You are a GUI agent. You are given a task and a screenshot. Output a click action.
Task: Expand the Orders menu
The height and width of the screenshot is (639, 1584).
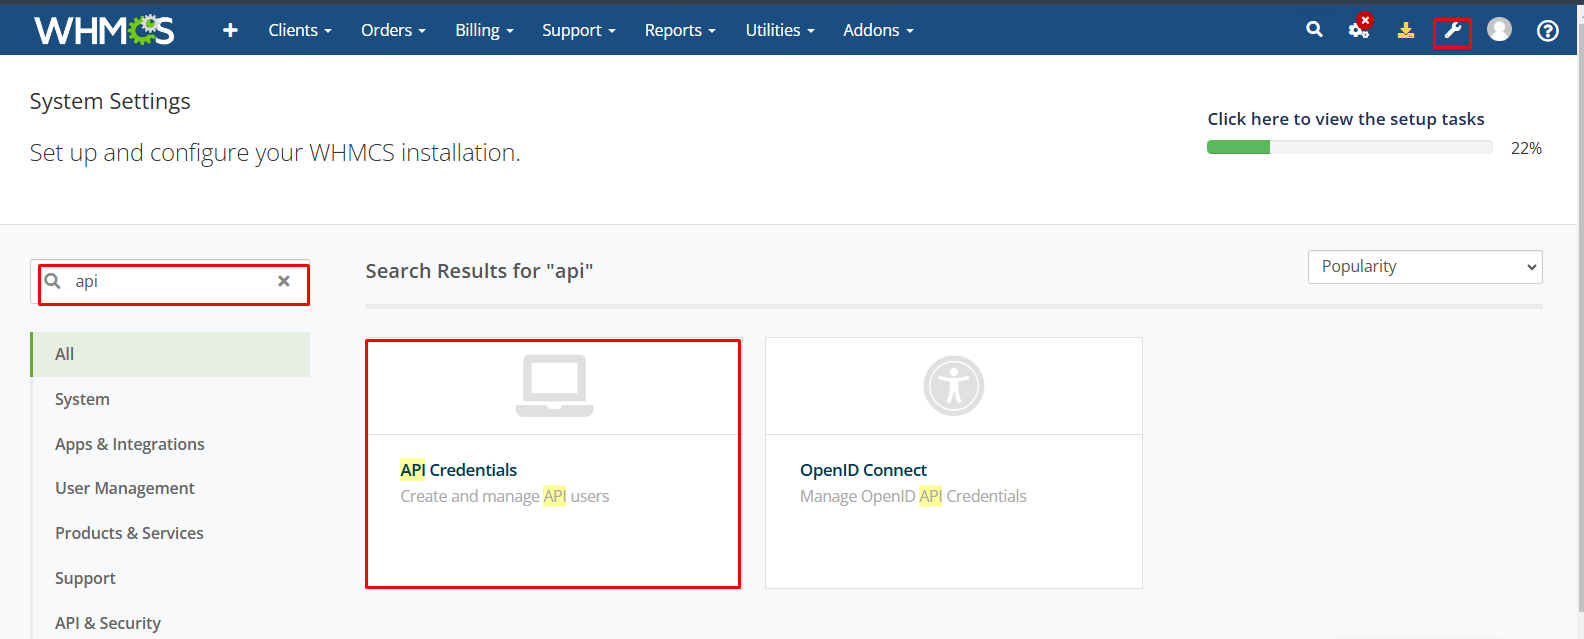[x=393, y=30]
